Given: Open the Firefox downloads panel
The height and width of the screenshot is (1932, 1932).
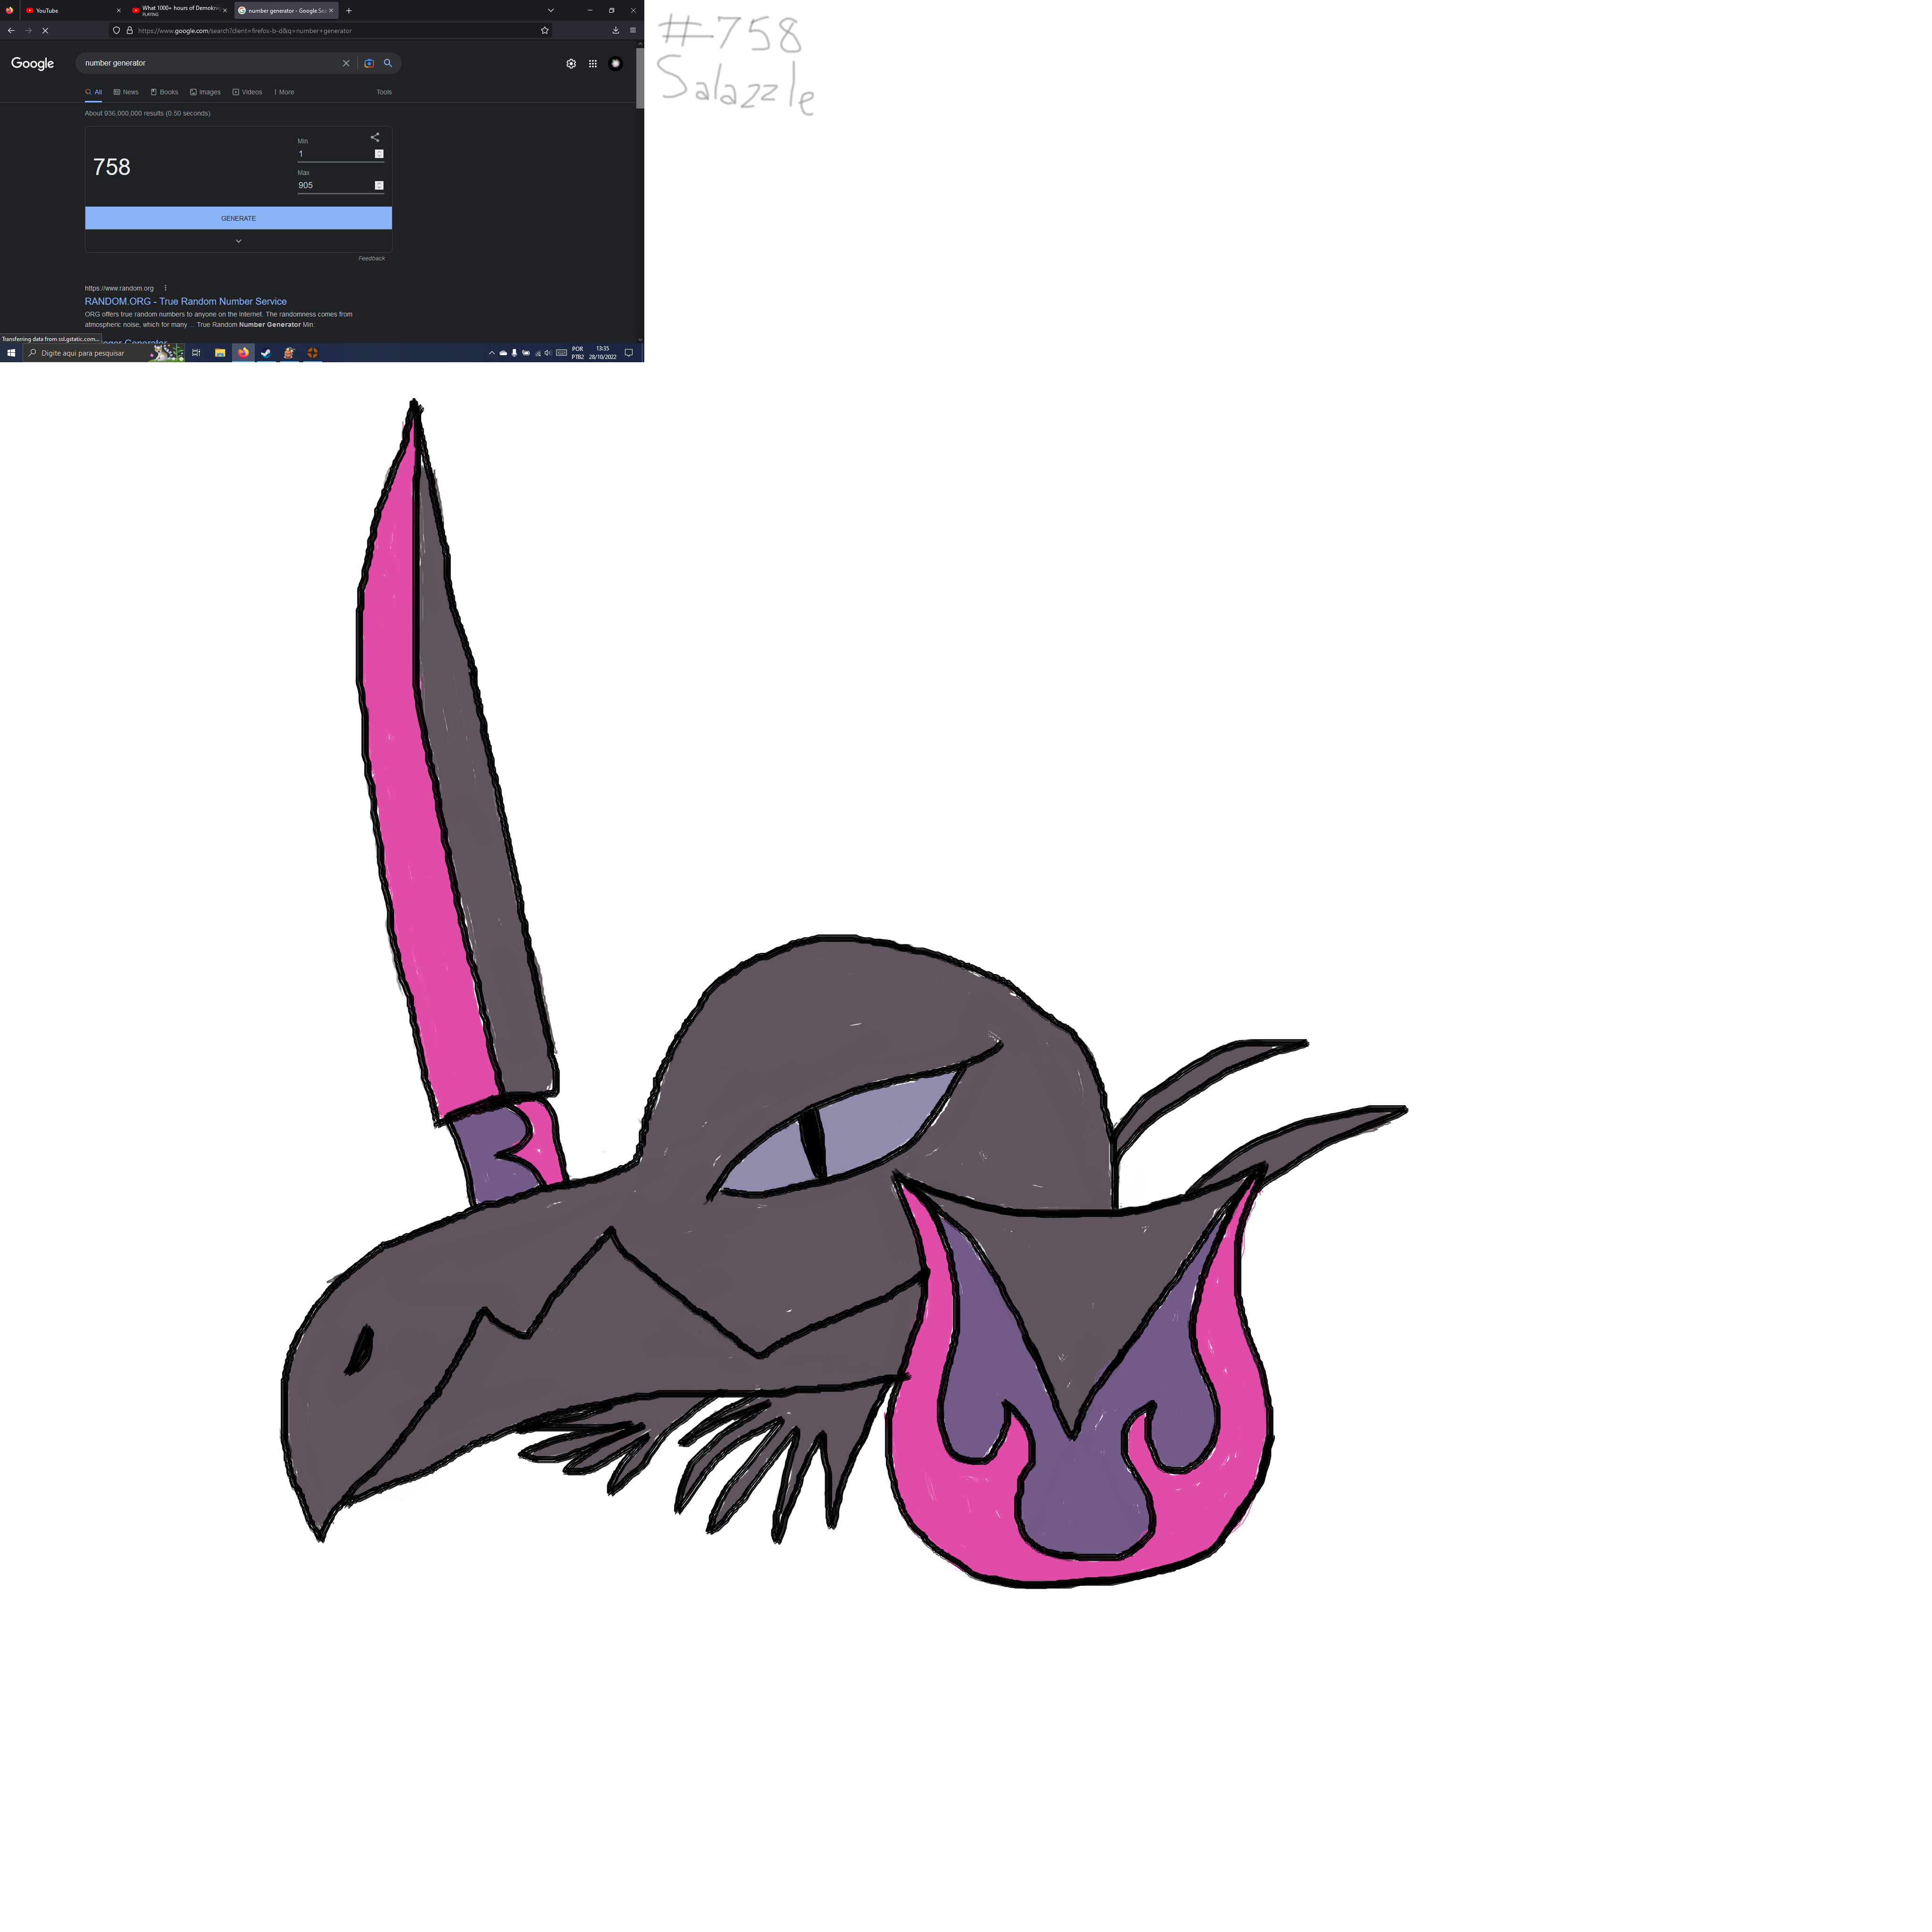Looking at the screenshot, I should pos(616,30).
